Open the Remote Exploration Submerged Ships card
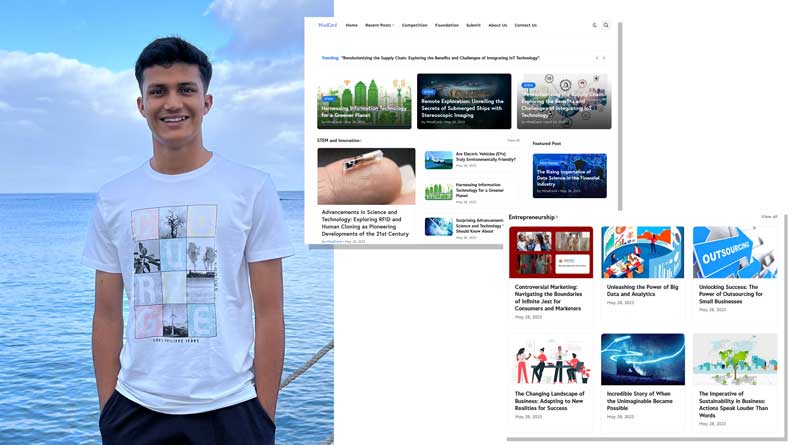The image size is (800, 445). [x=464, y=101]
